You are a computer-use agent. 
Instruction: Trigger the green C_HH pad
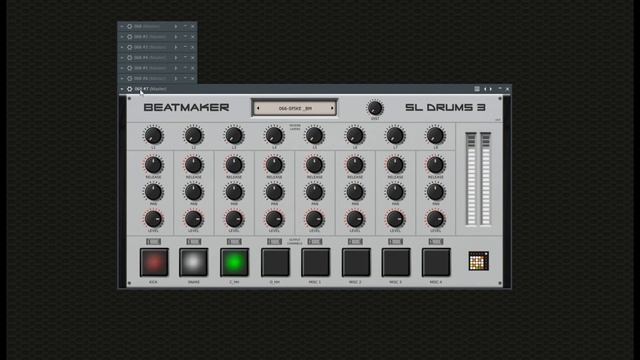[234, 262]
